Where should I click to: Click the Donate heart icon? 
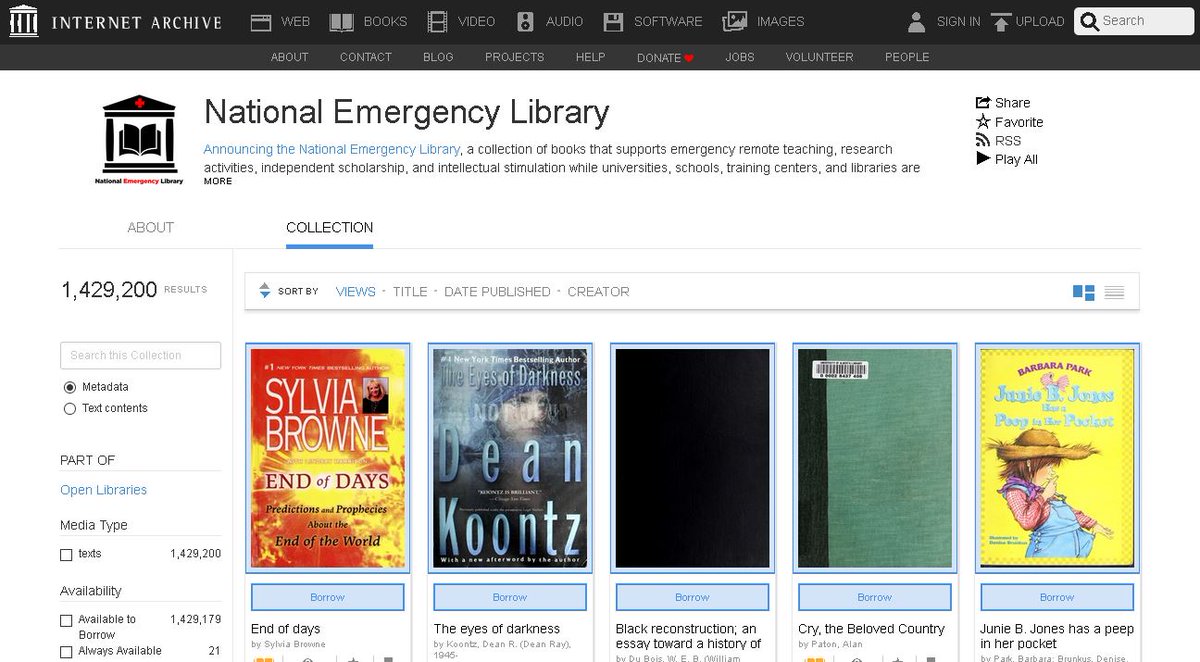coord(689,58)
